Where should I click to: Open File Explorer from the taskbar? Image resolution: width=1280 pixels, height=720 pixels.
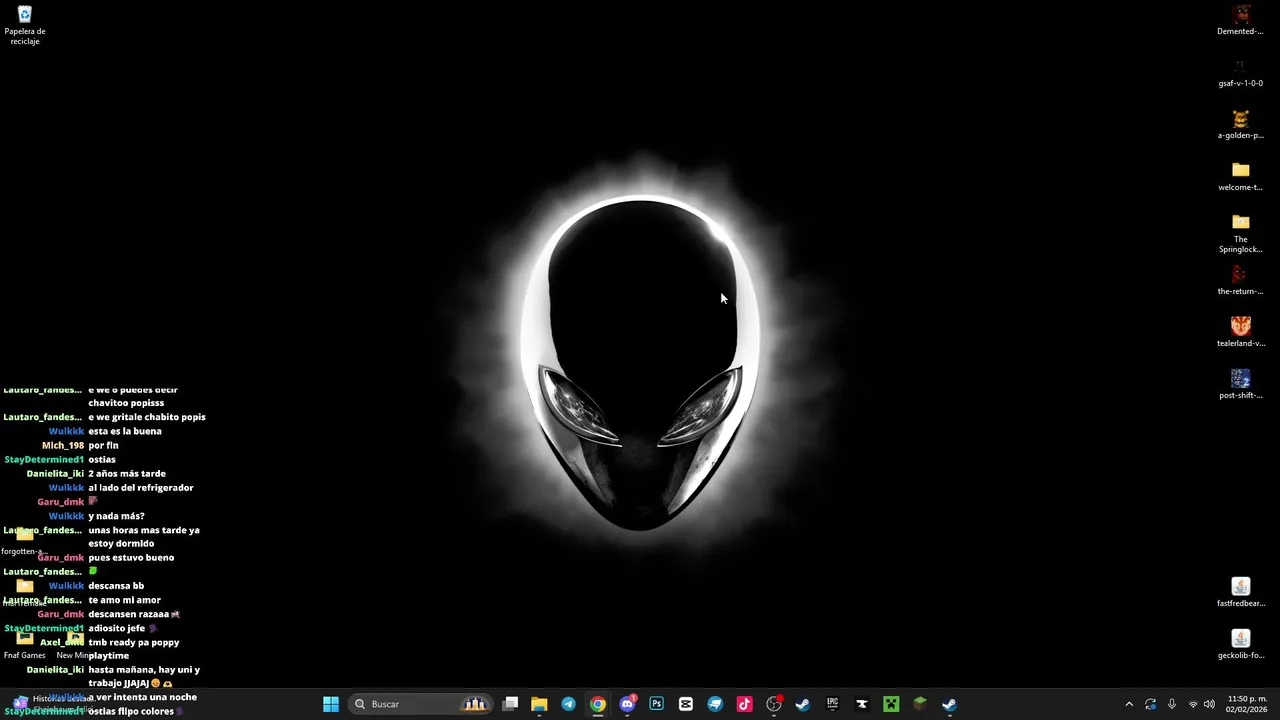(539, 704)
